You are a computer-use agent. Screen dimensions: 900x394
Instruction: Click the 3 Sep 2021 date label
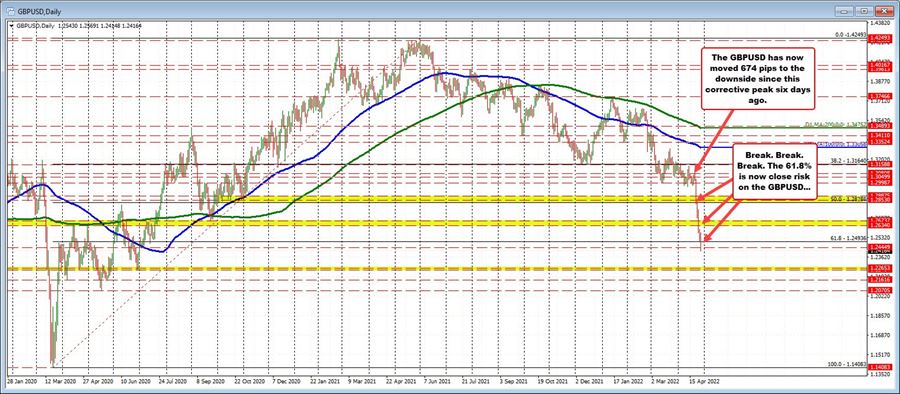[513, 381]
